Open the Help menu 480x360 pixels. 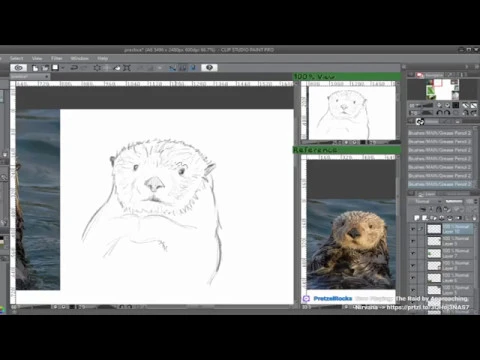[102, 58]
